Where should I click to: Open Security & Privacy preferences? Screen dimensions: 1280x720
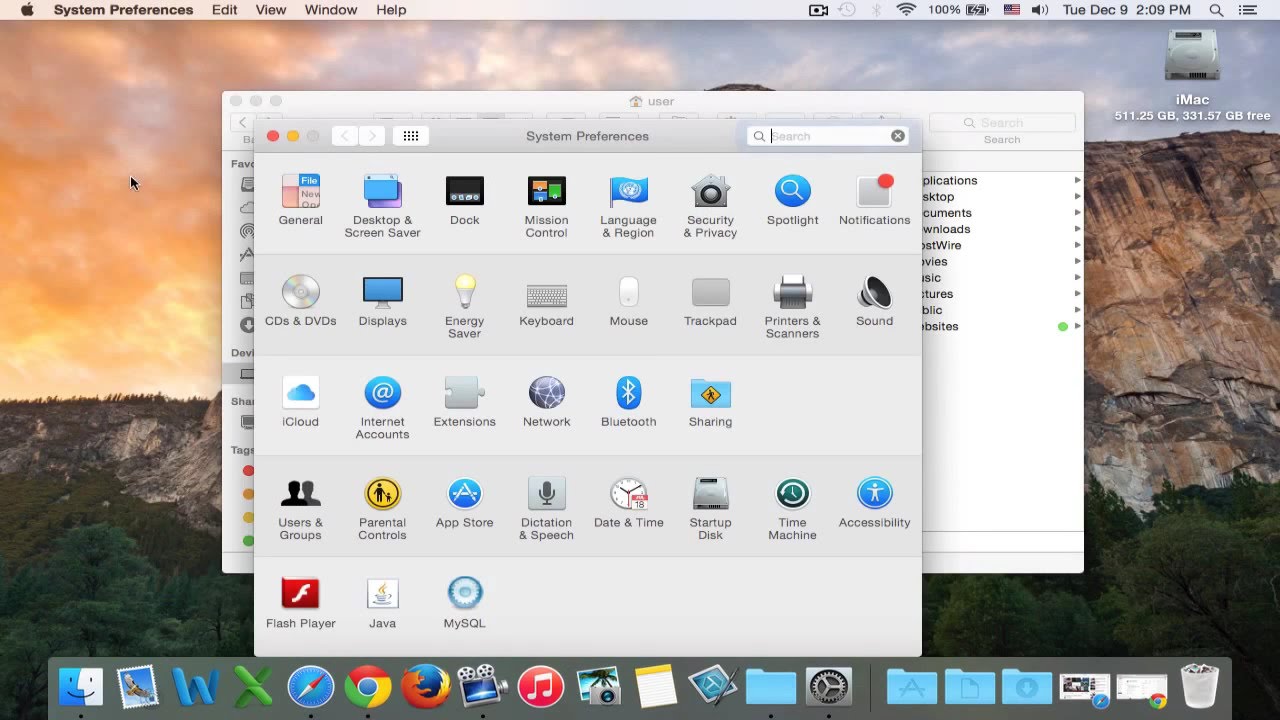point(710,206)
